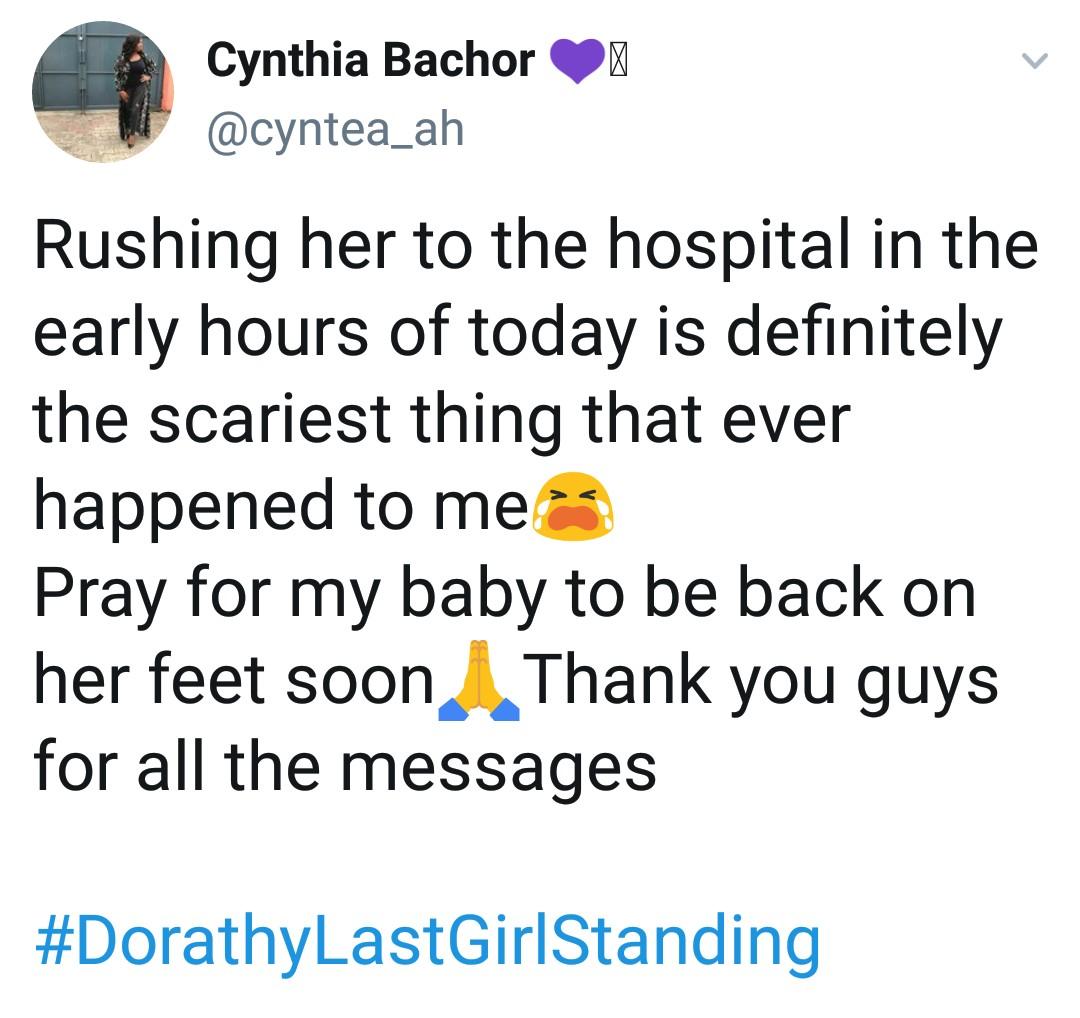Click the folded hands prayer emoji
The image size is (1080, 1018).
pos(479,684)
